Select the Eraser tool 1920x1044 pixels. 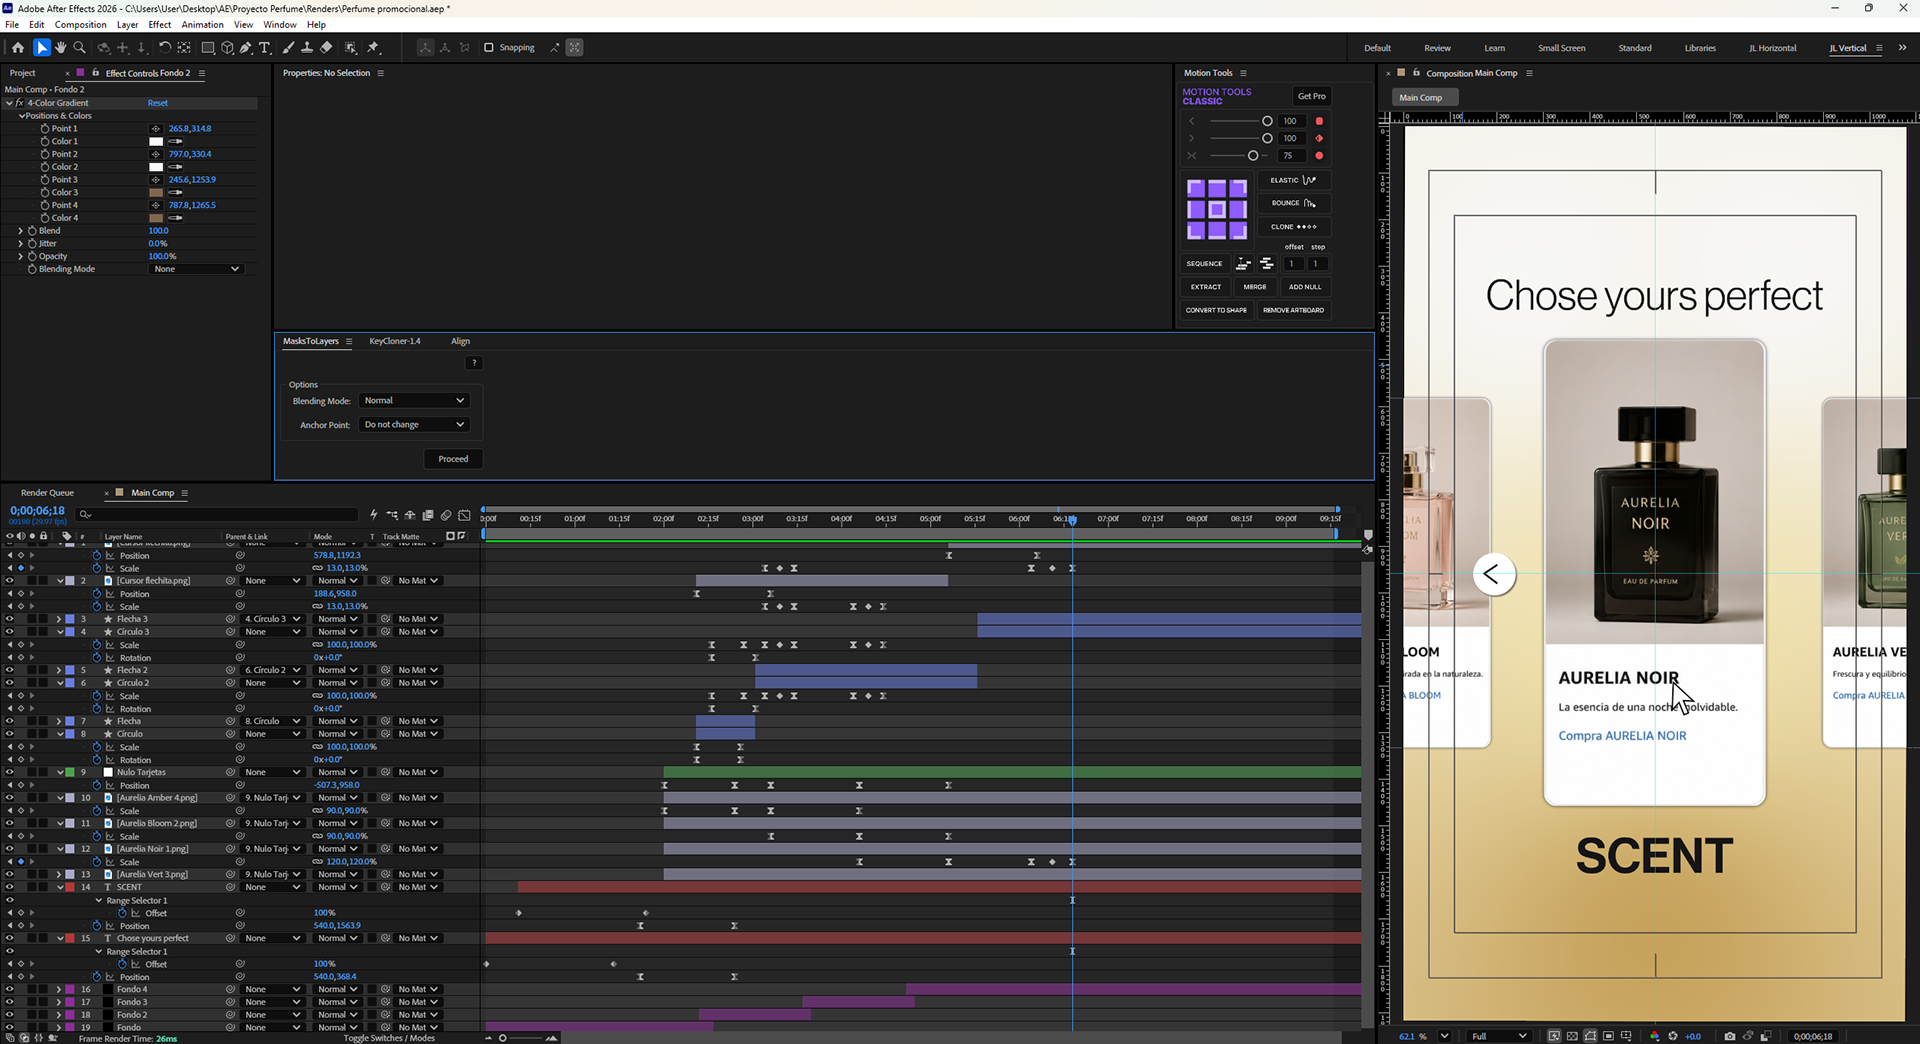pos(326,47)
